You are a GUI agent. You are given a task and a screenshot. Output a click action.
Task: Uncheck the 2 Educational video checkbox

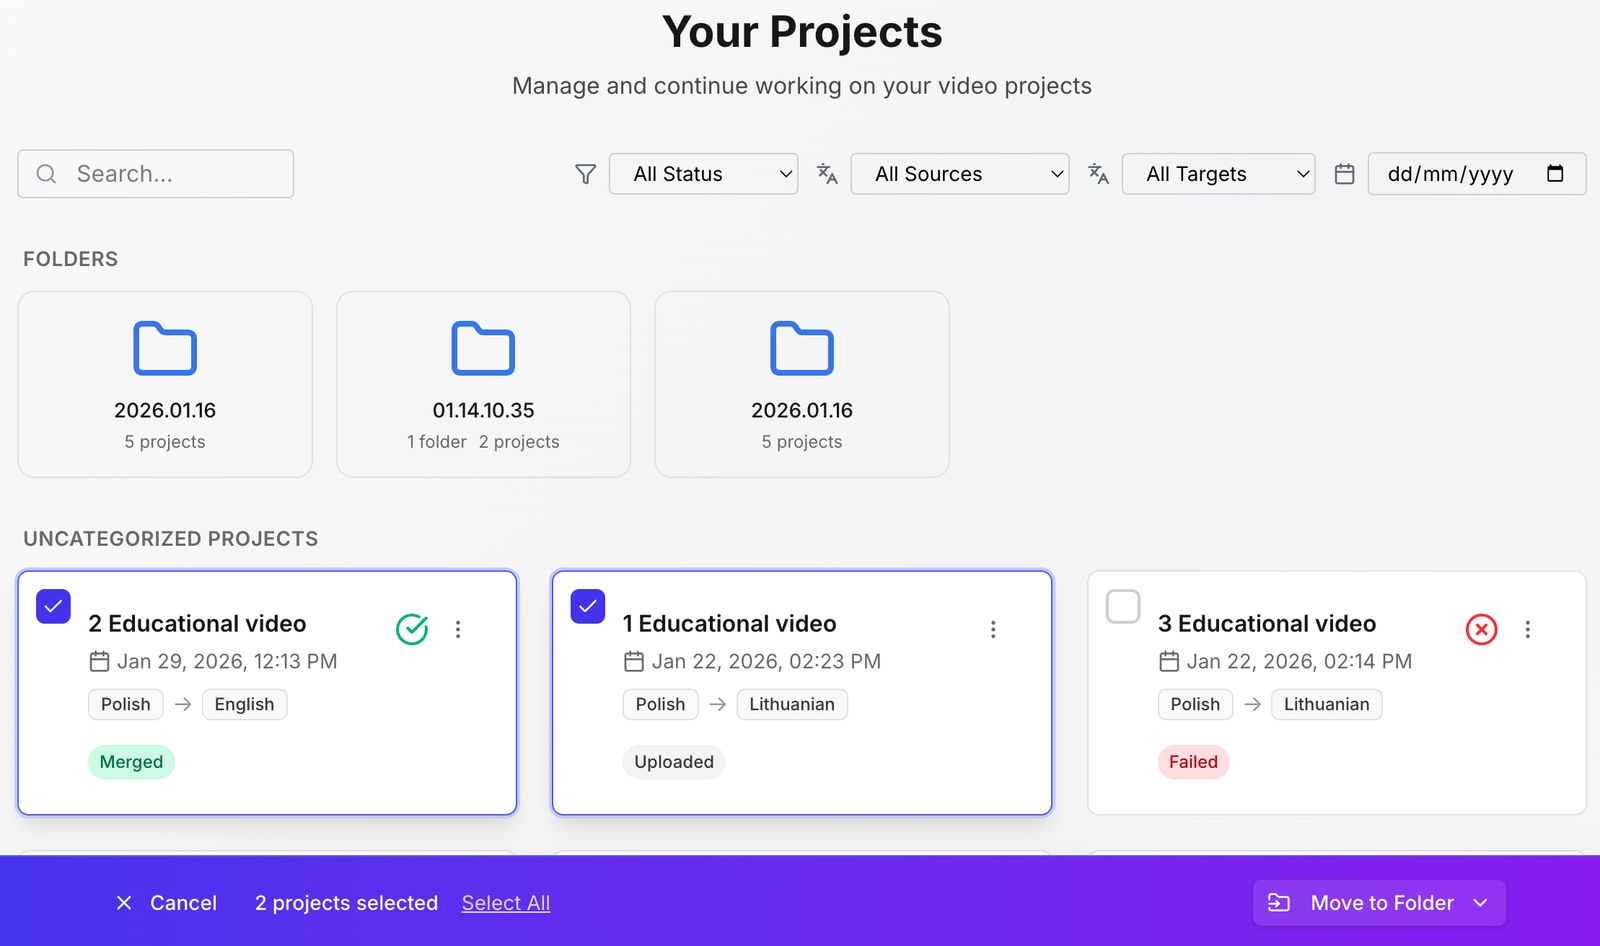pyautogui.click(x=53, y=606)
